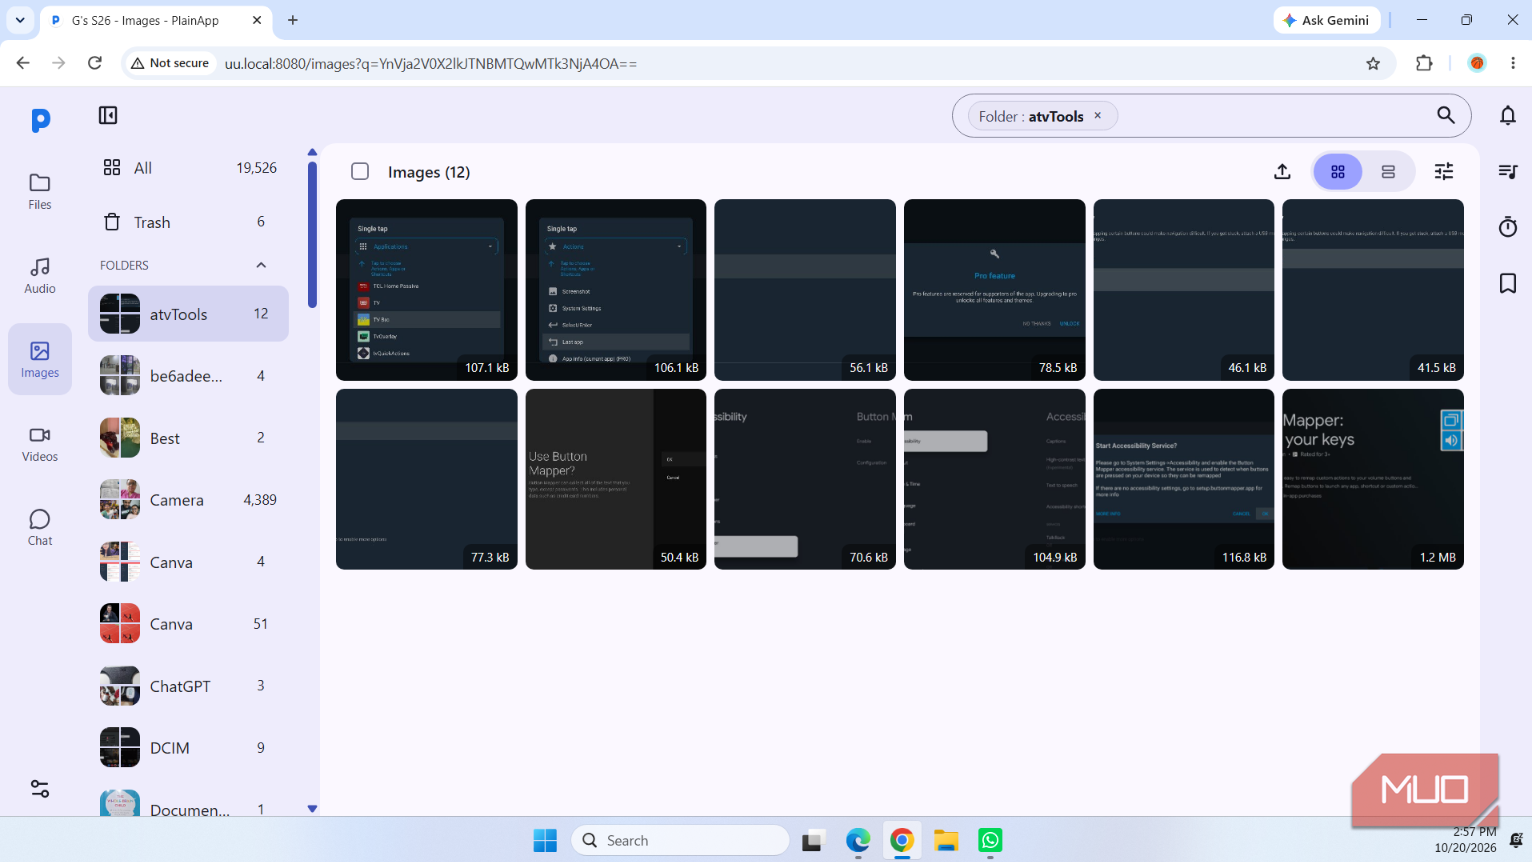Open the Best folder
The image size is (1532, 862).
click(189, 438)
